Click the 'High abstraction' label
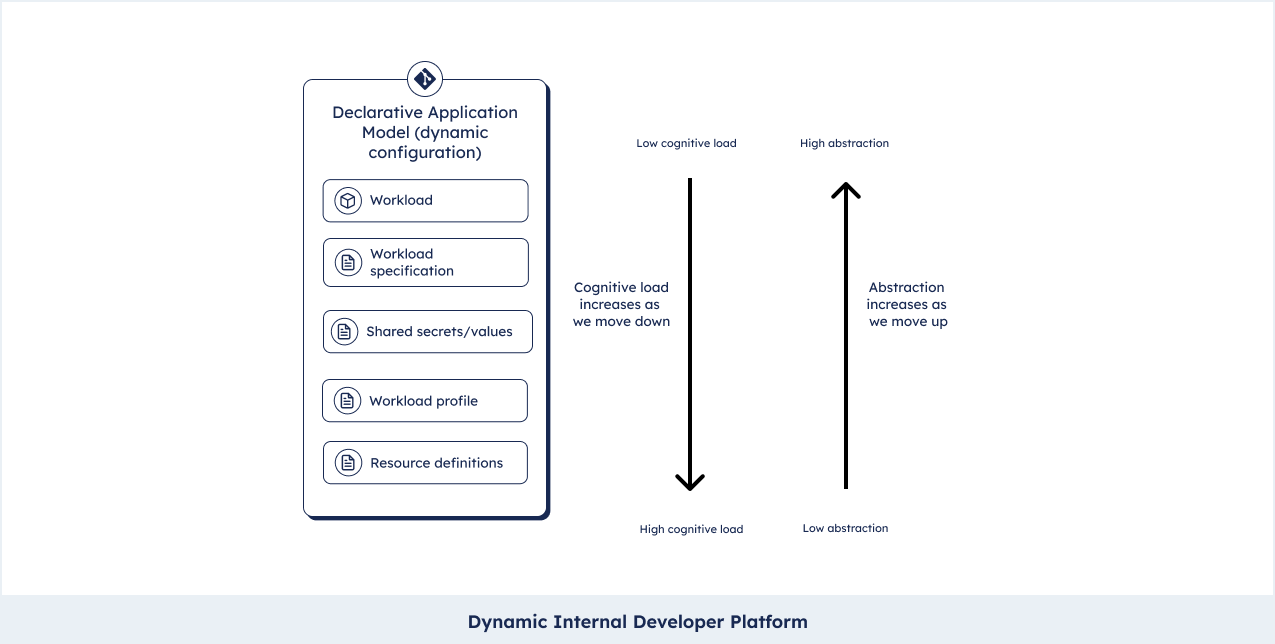The image size is (1275, 644). tap(844, 143)
